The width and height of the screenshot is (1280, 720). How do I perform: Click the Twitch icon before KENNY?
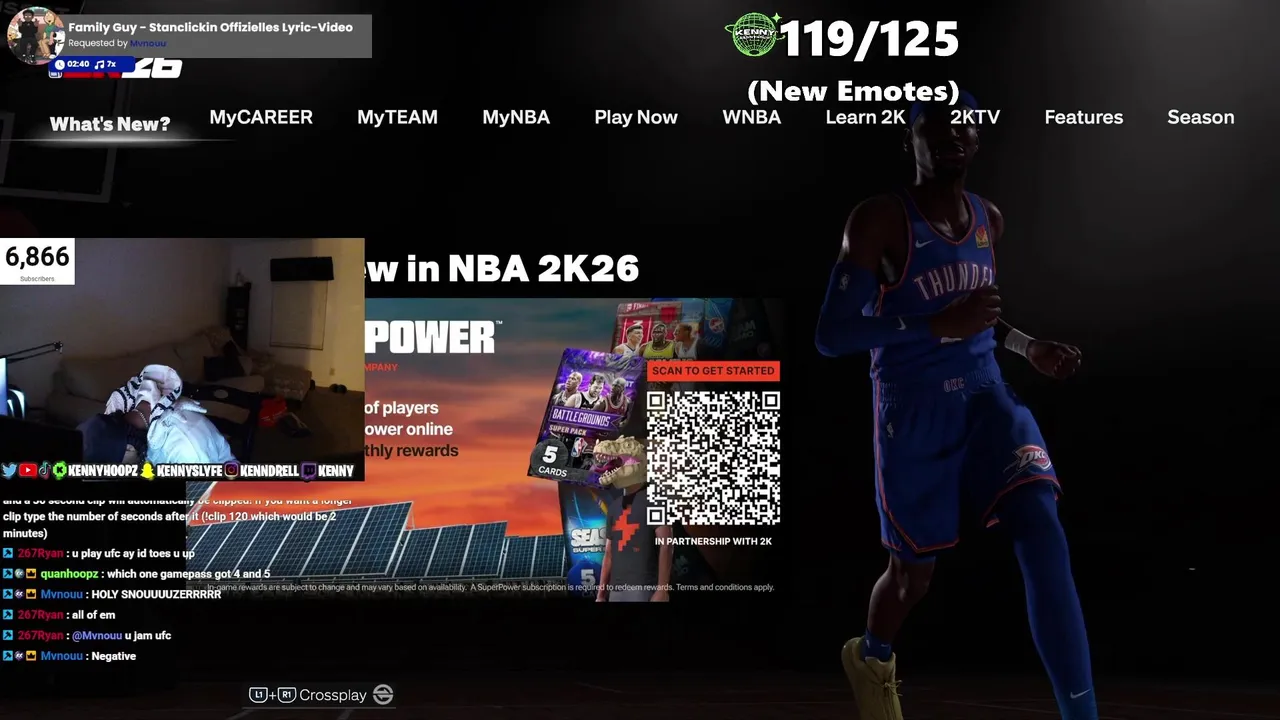(x=309, y=470)
